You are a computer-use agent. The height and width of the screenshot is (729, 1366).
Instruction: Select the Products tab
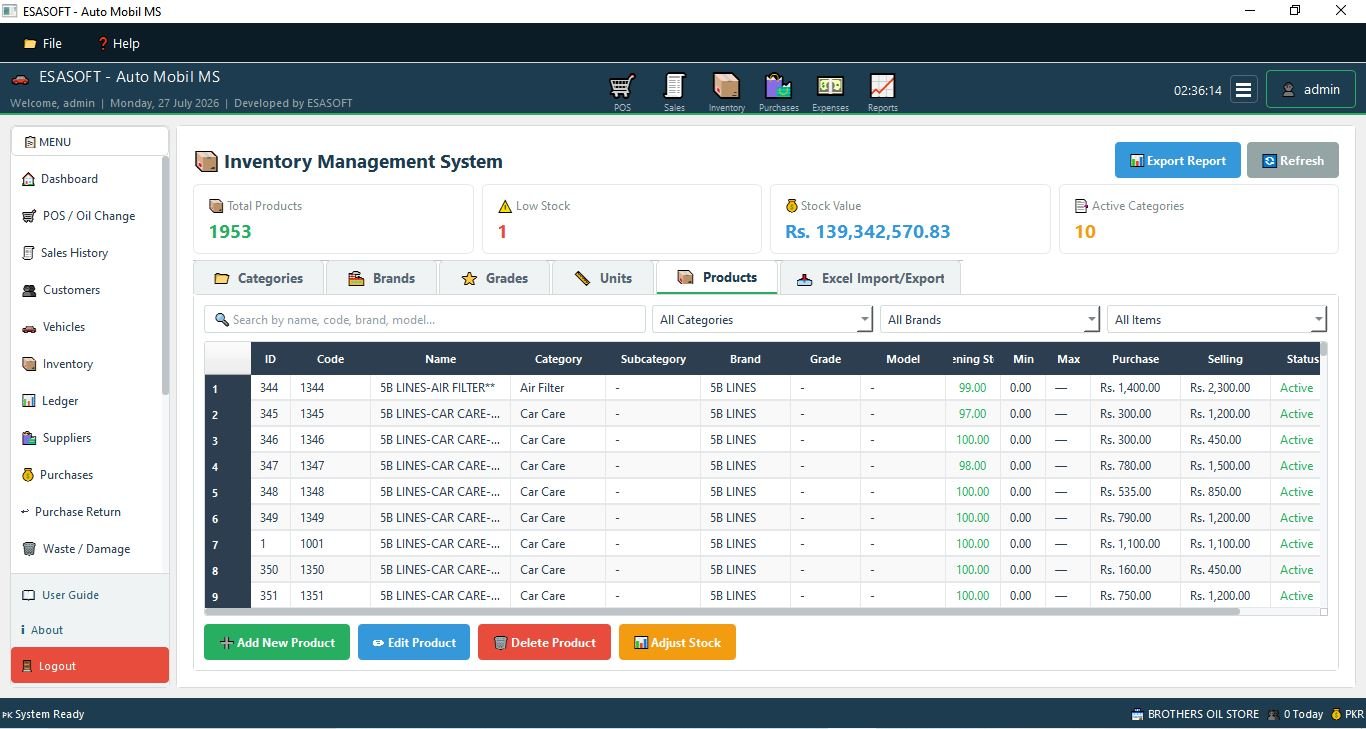(x=717, y=278)
